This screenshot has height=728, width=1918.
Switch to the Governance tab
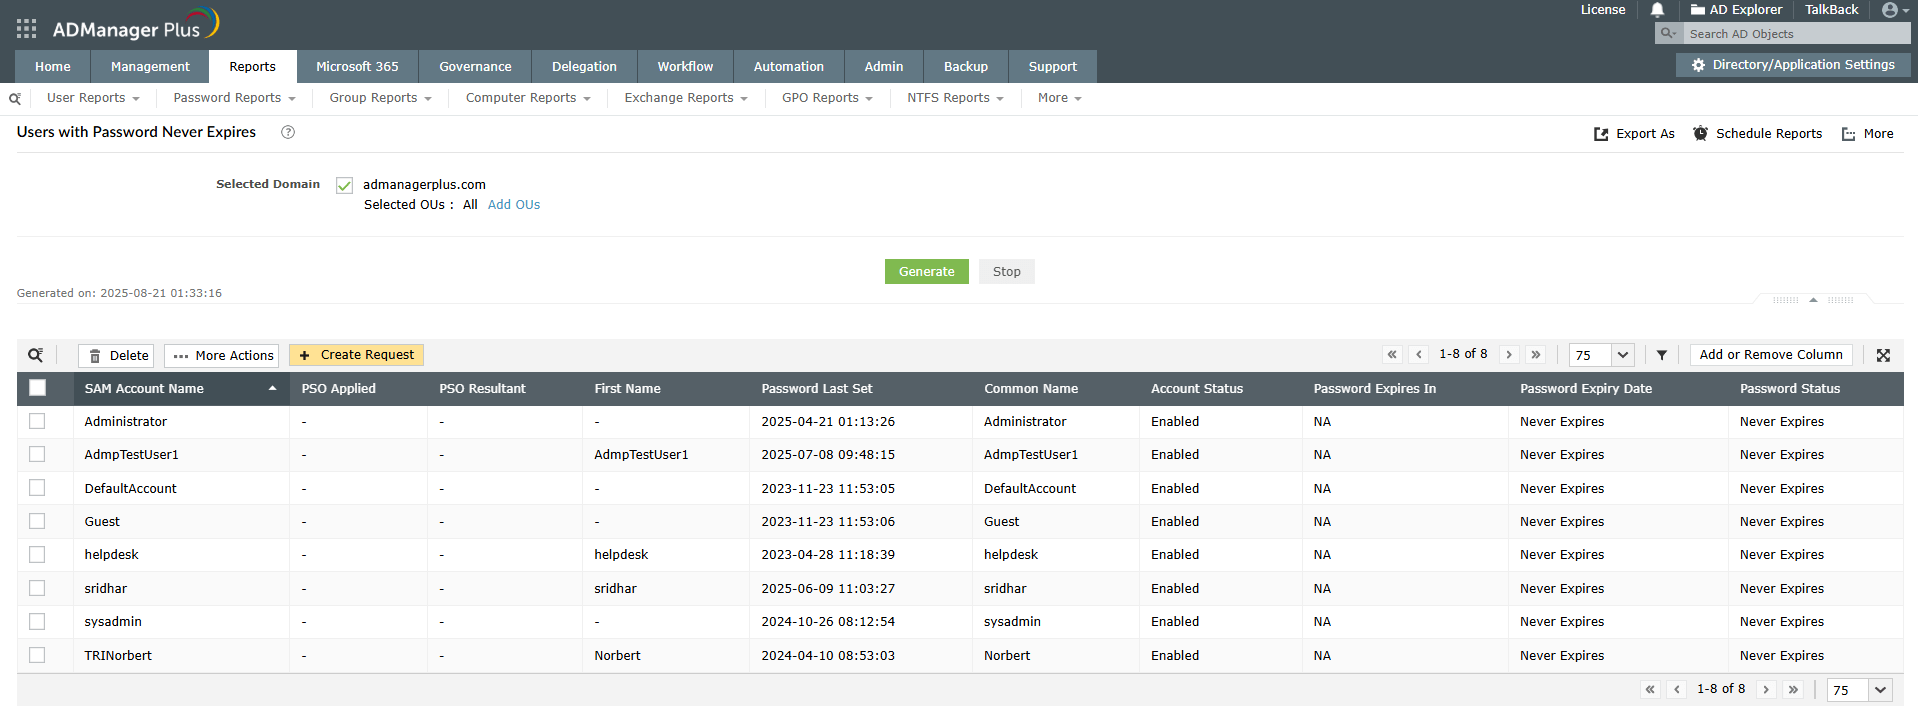(x=475, y=67)
